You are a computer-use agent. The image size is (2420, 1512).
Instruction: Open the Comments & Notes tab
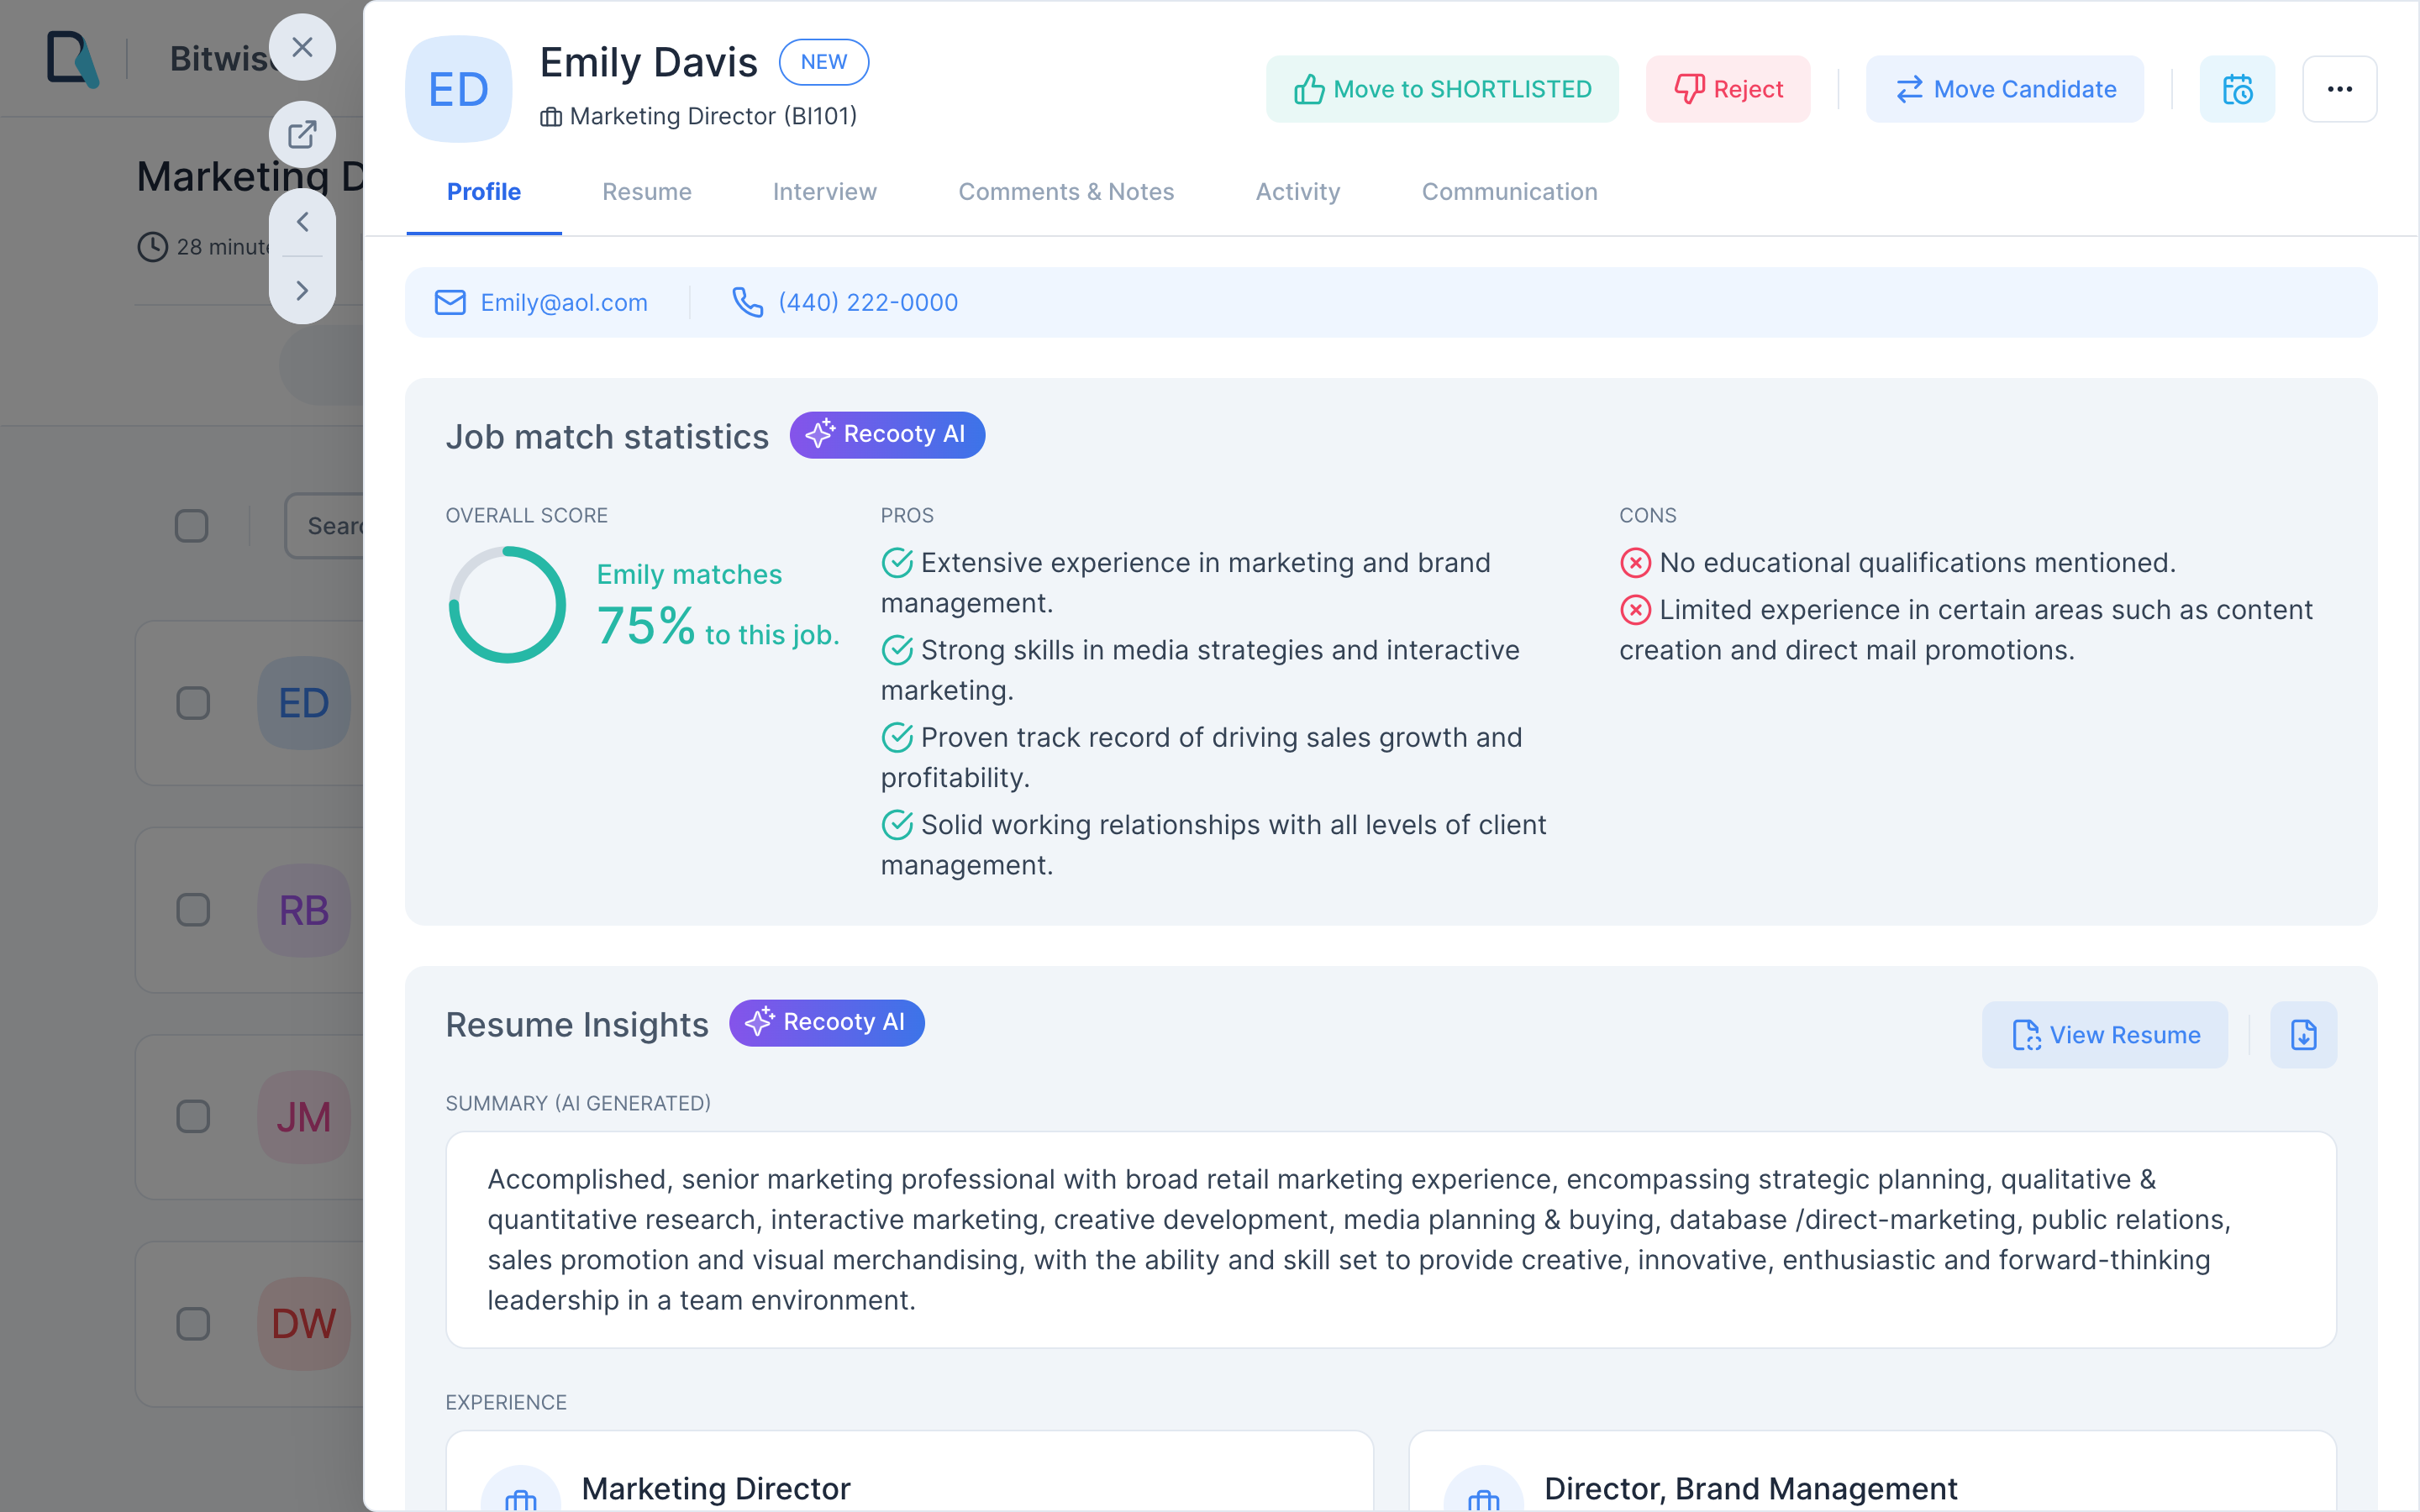1066,192
